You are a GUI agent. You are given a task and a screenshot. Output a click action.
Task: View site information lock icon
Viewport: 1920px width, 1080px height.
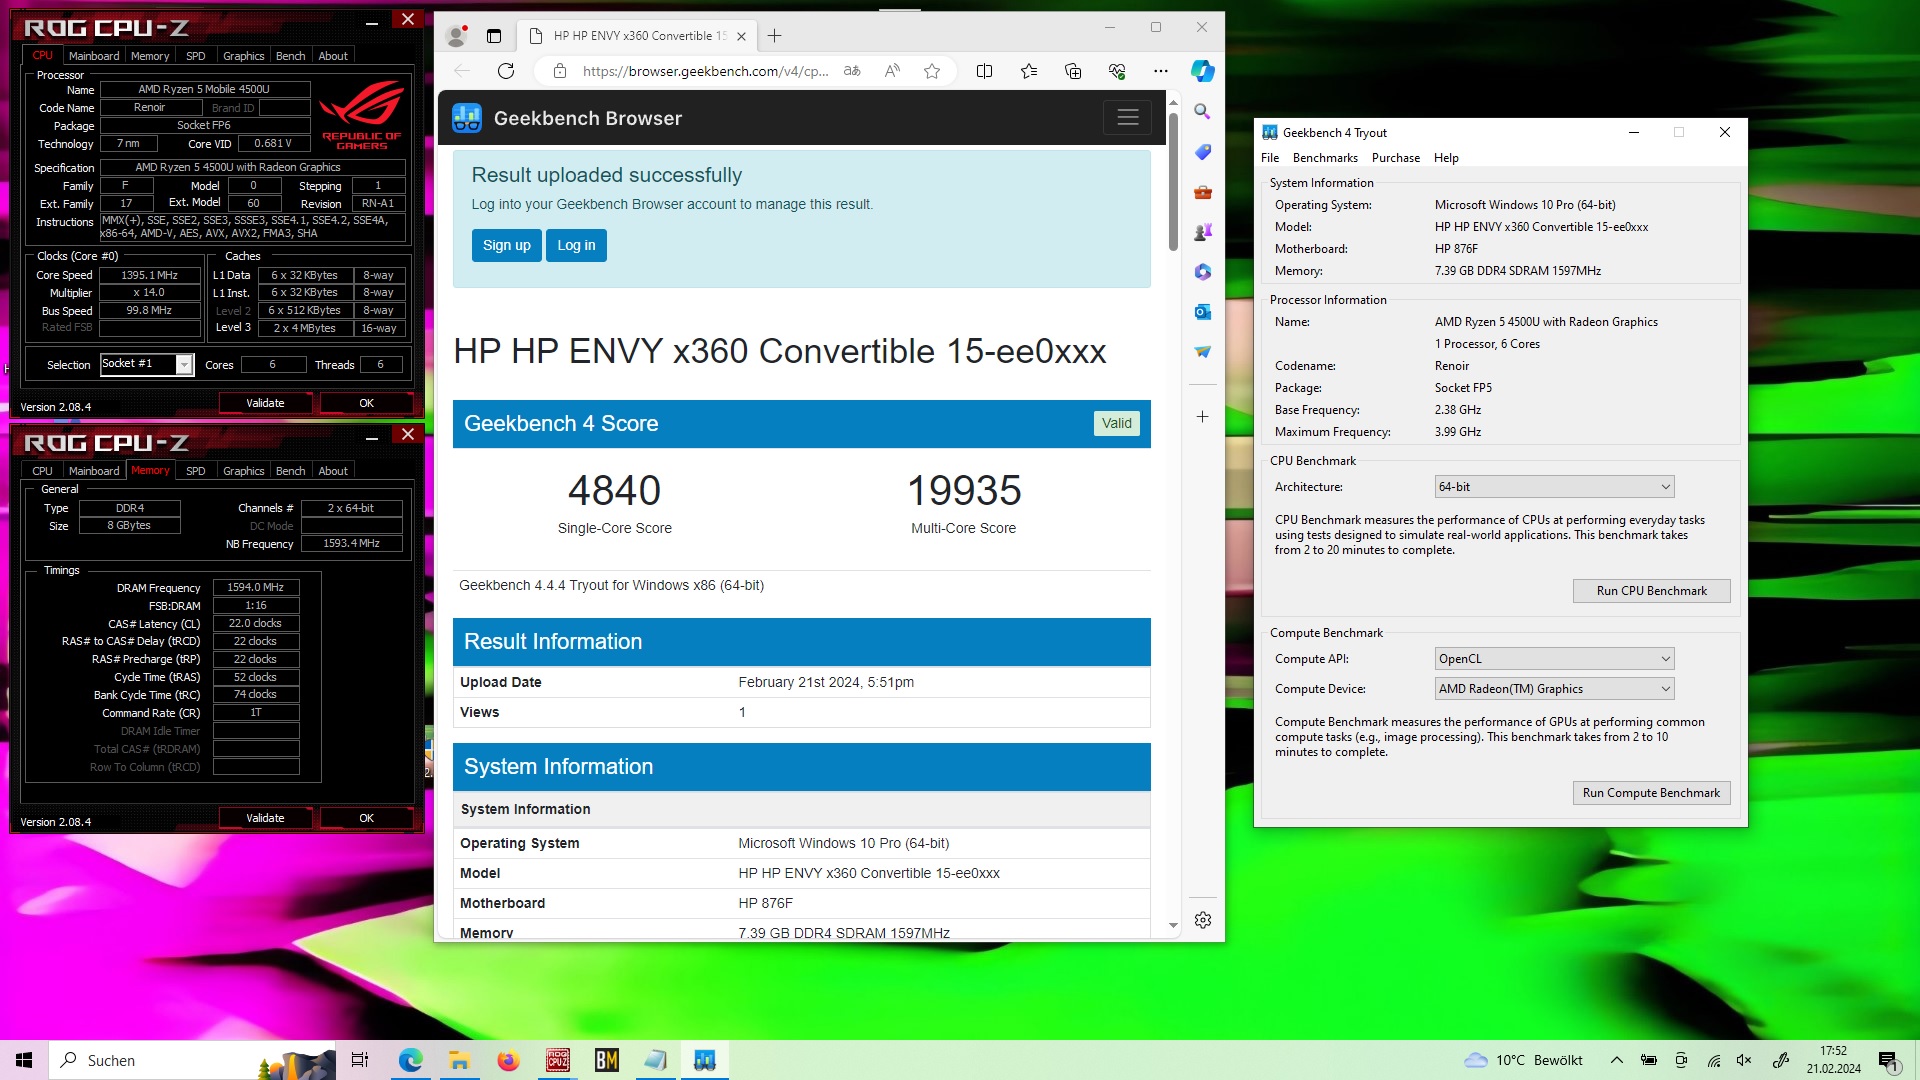pyautogui.click(x=560, y=71)
